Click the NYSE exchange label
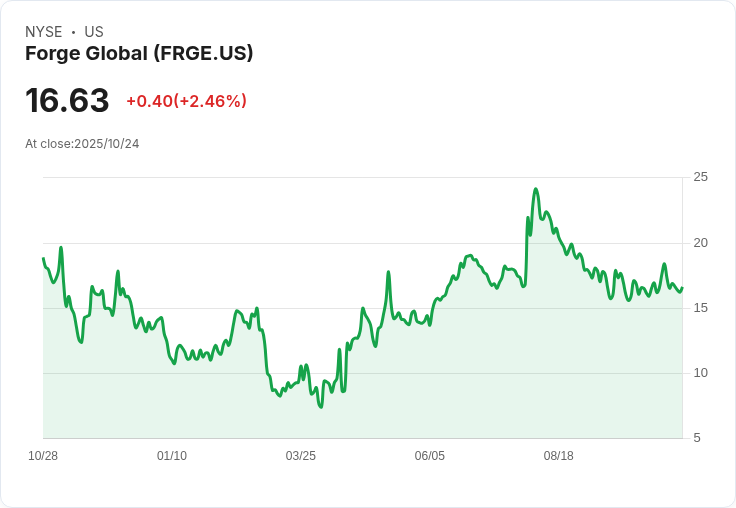Viewport: 736px width, 508px height. (44, 32)
